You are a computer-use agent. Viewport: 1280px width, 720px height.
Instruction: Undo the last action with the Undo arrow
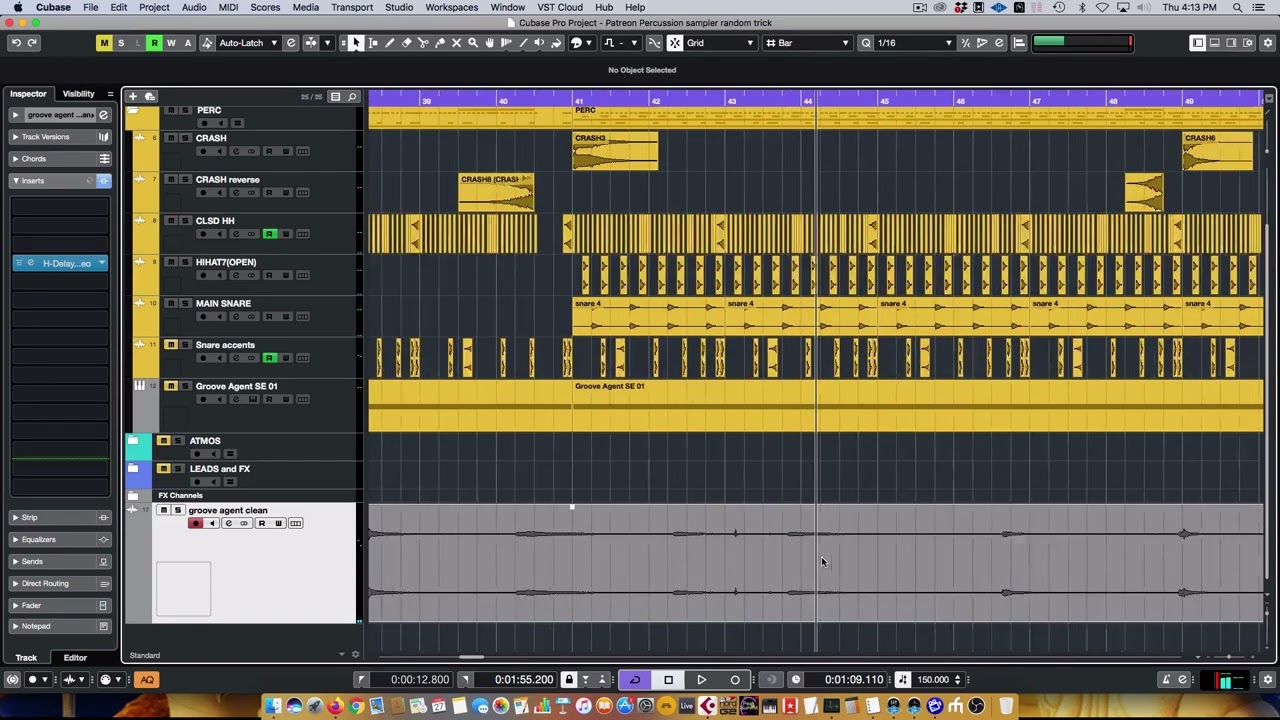click(16, 43)
